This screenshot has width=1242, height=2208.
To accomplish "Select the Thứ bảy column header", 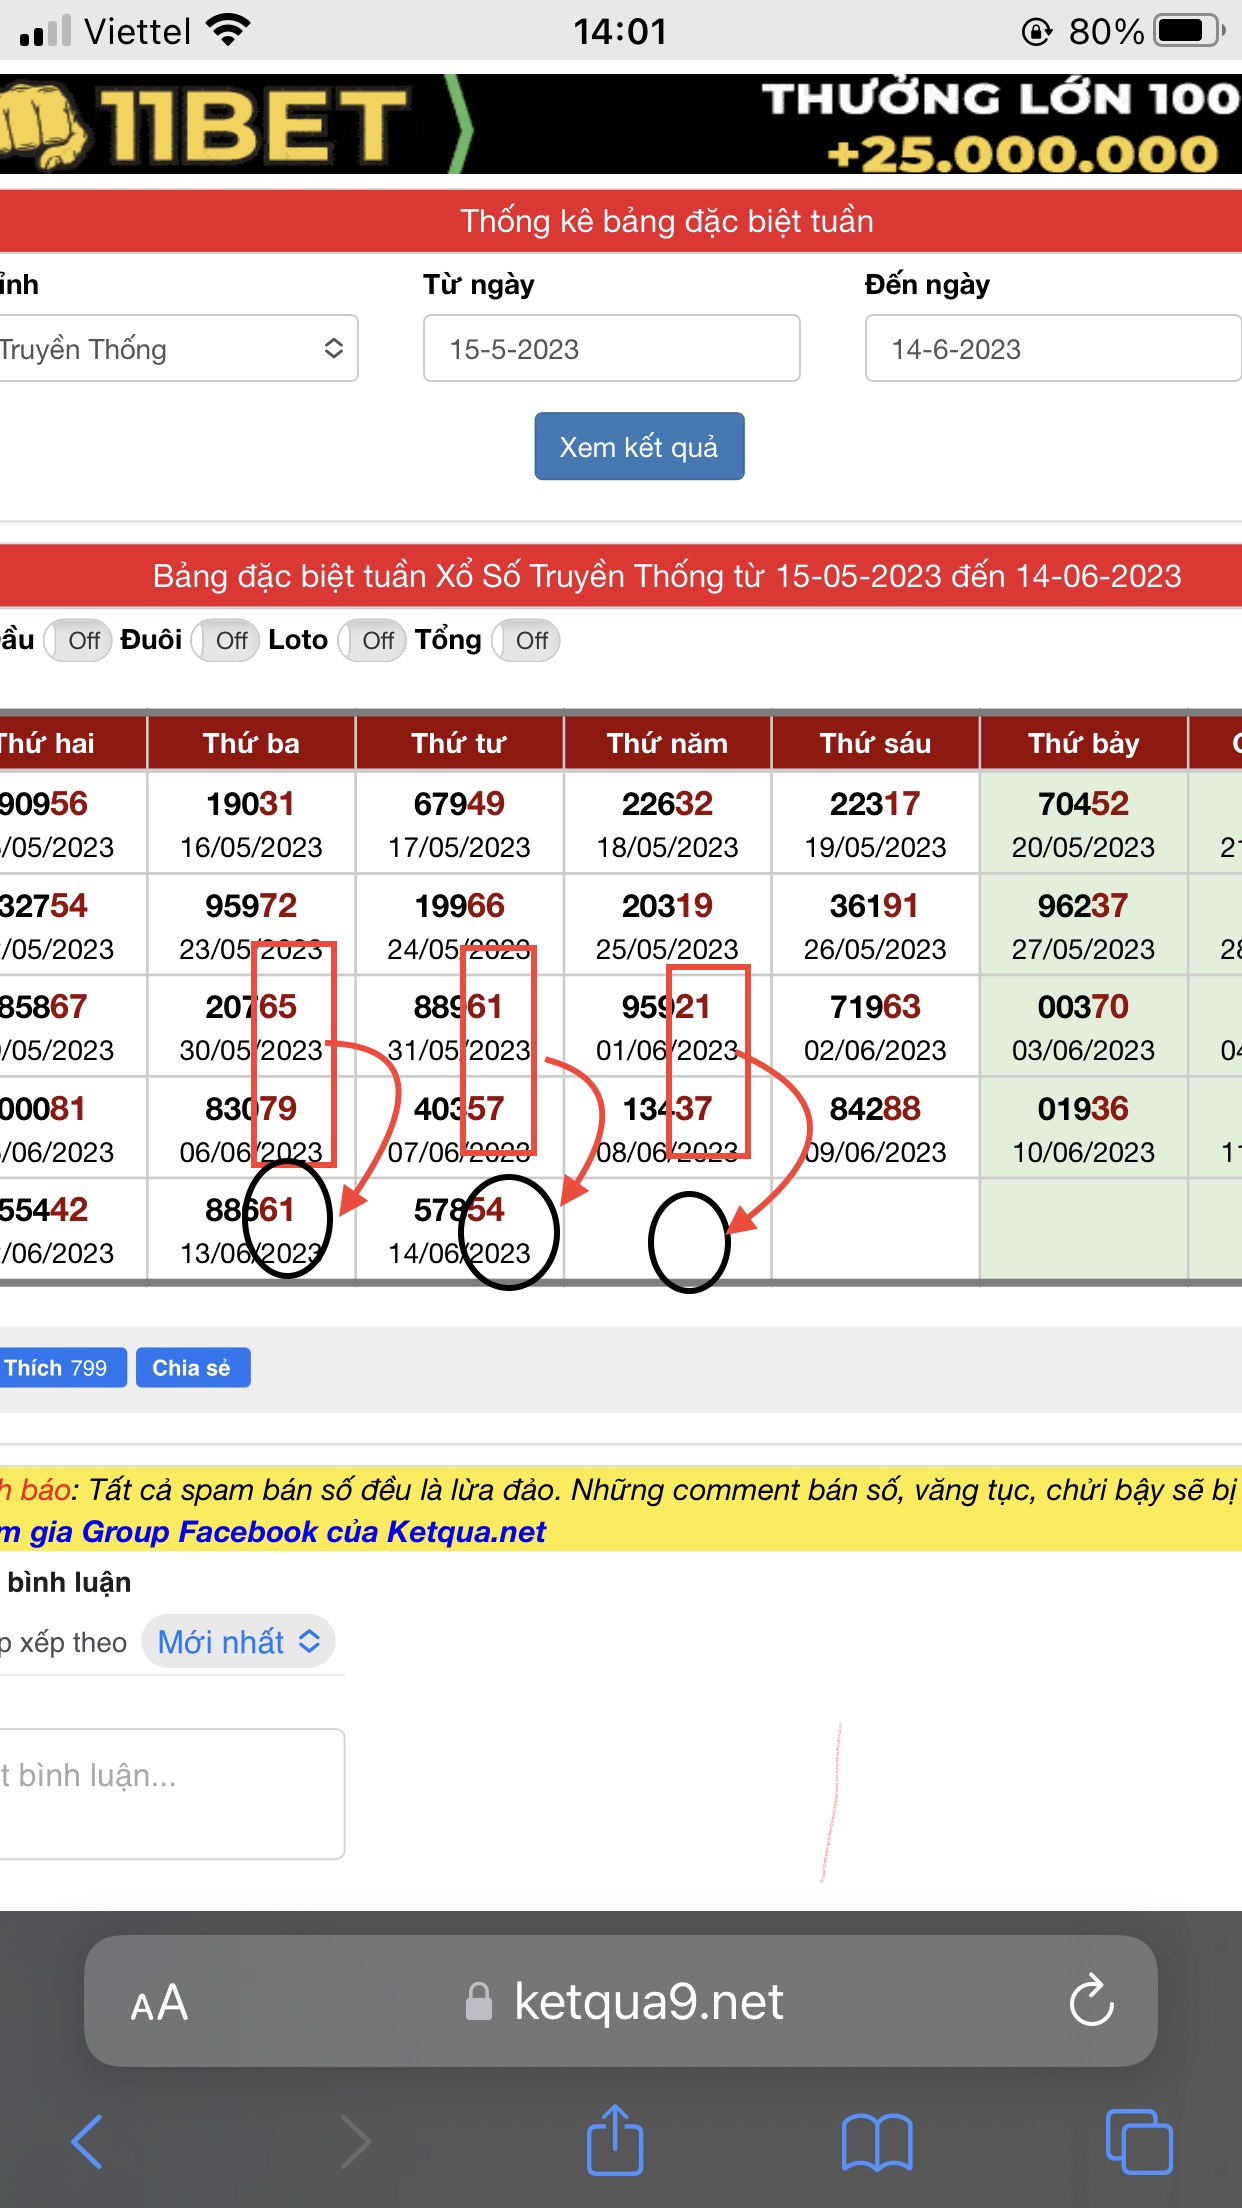I will (1083, 743).
